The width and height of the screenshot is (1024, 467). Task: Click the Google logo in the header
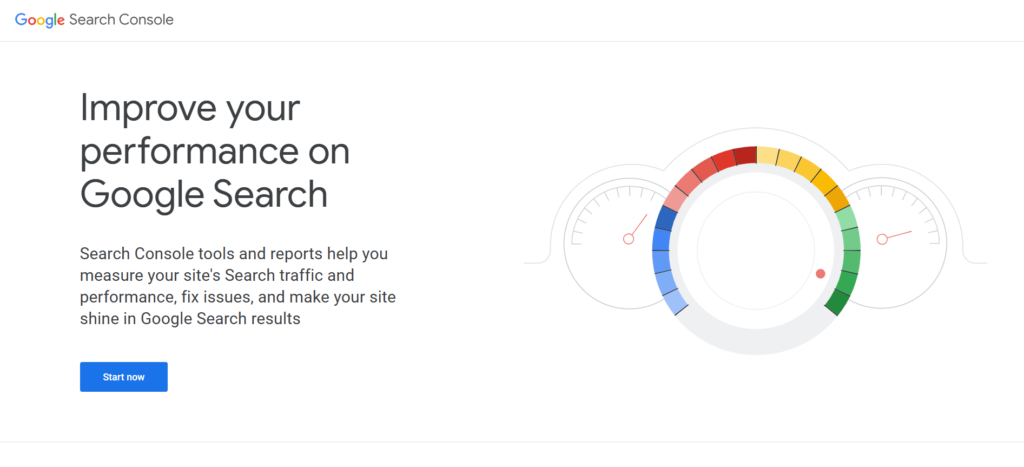pyautogui.click(x=40, y=20)
